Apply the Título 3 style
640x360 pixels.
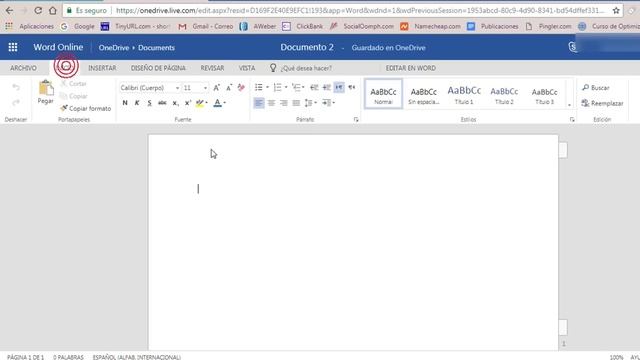click(x=544, y=94)
